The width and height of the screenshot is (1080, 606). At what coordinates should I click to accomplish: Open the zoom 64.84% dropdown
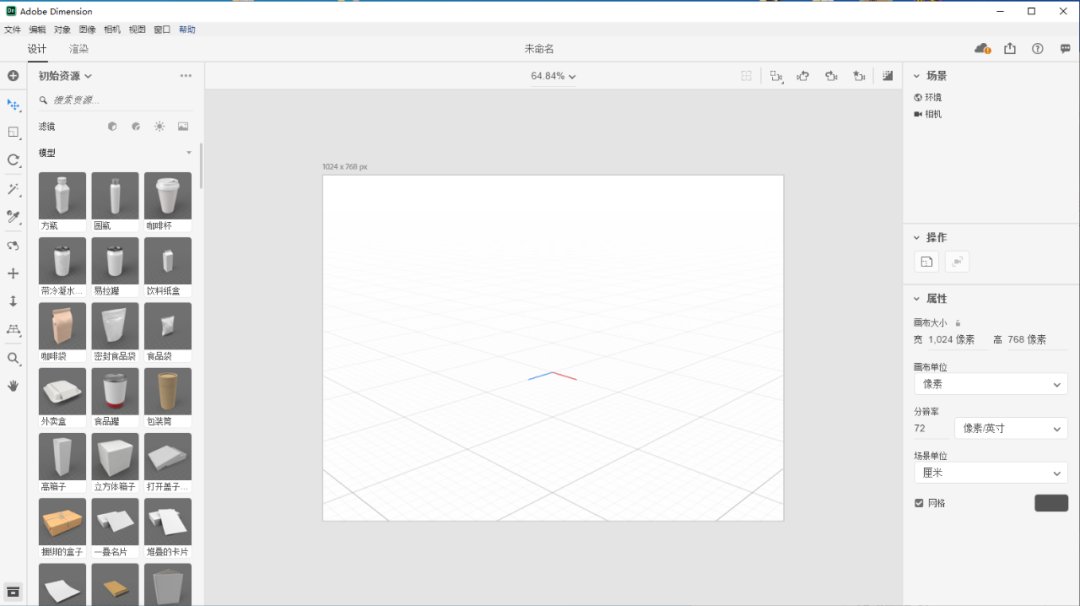[553, 76]
